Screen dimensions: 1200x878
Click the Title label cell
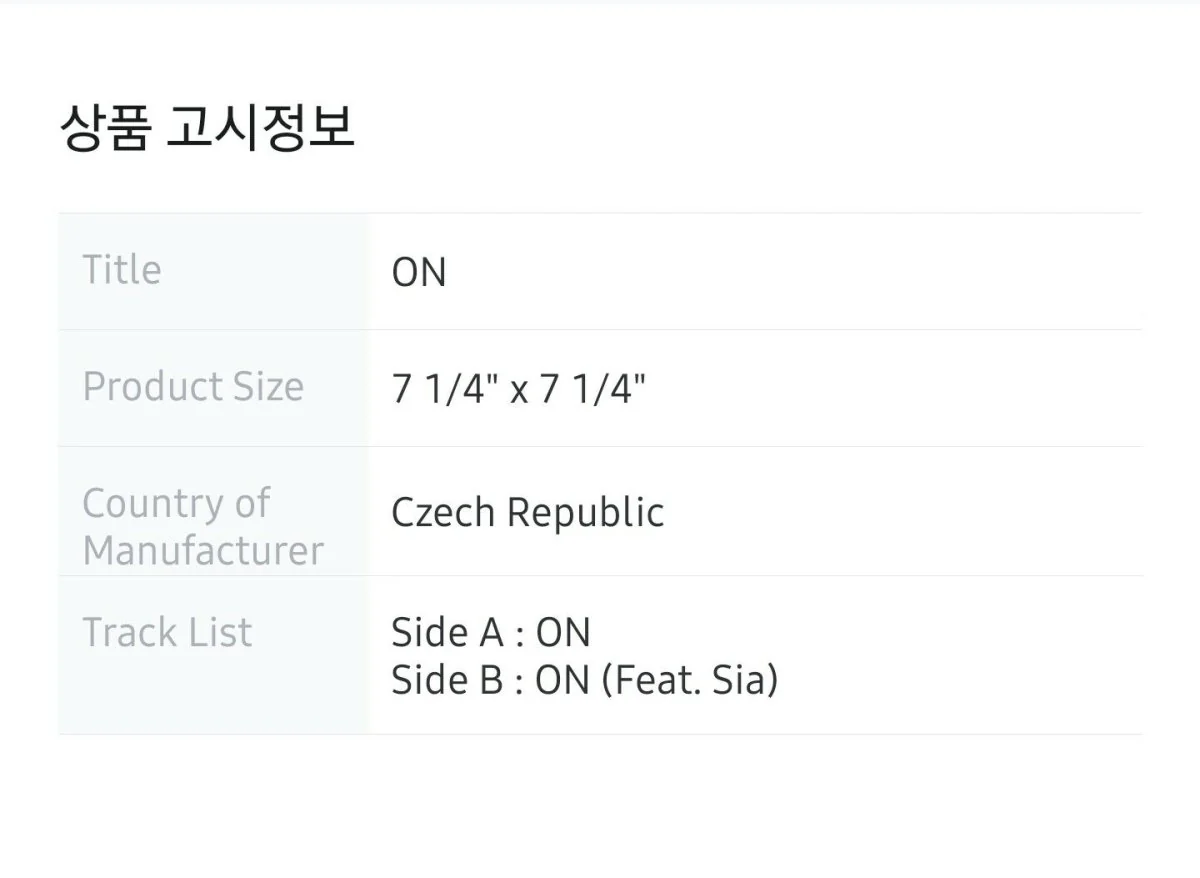(x=121, y=270)
